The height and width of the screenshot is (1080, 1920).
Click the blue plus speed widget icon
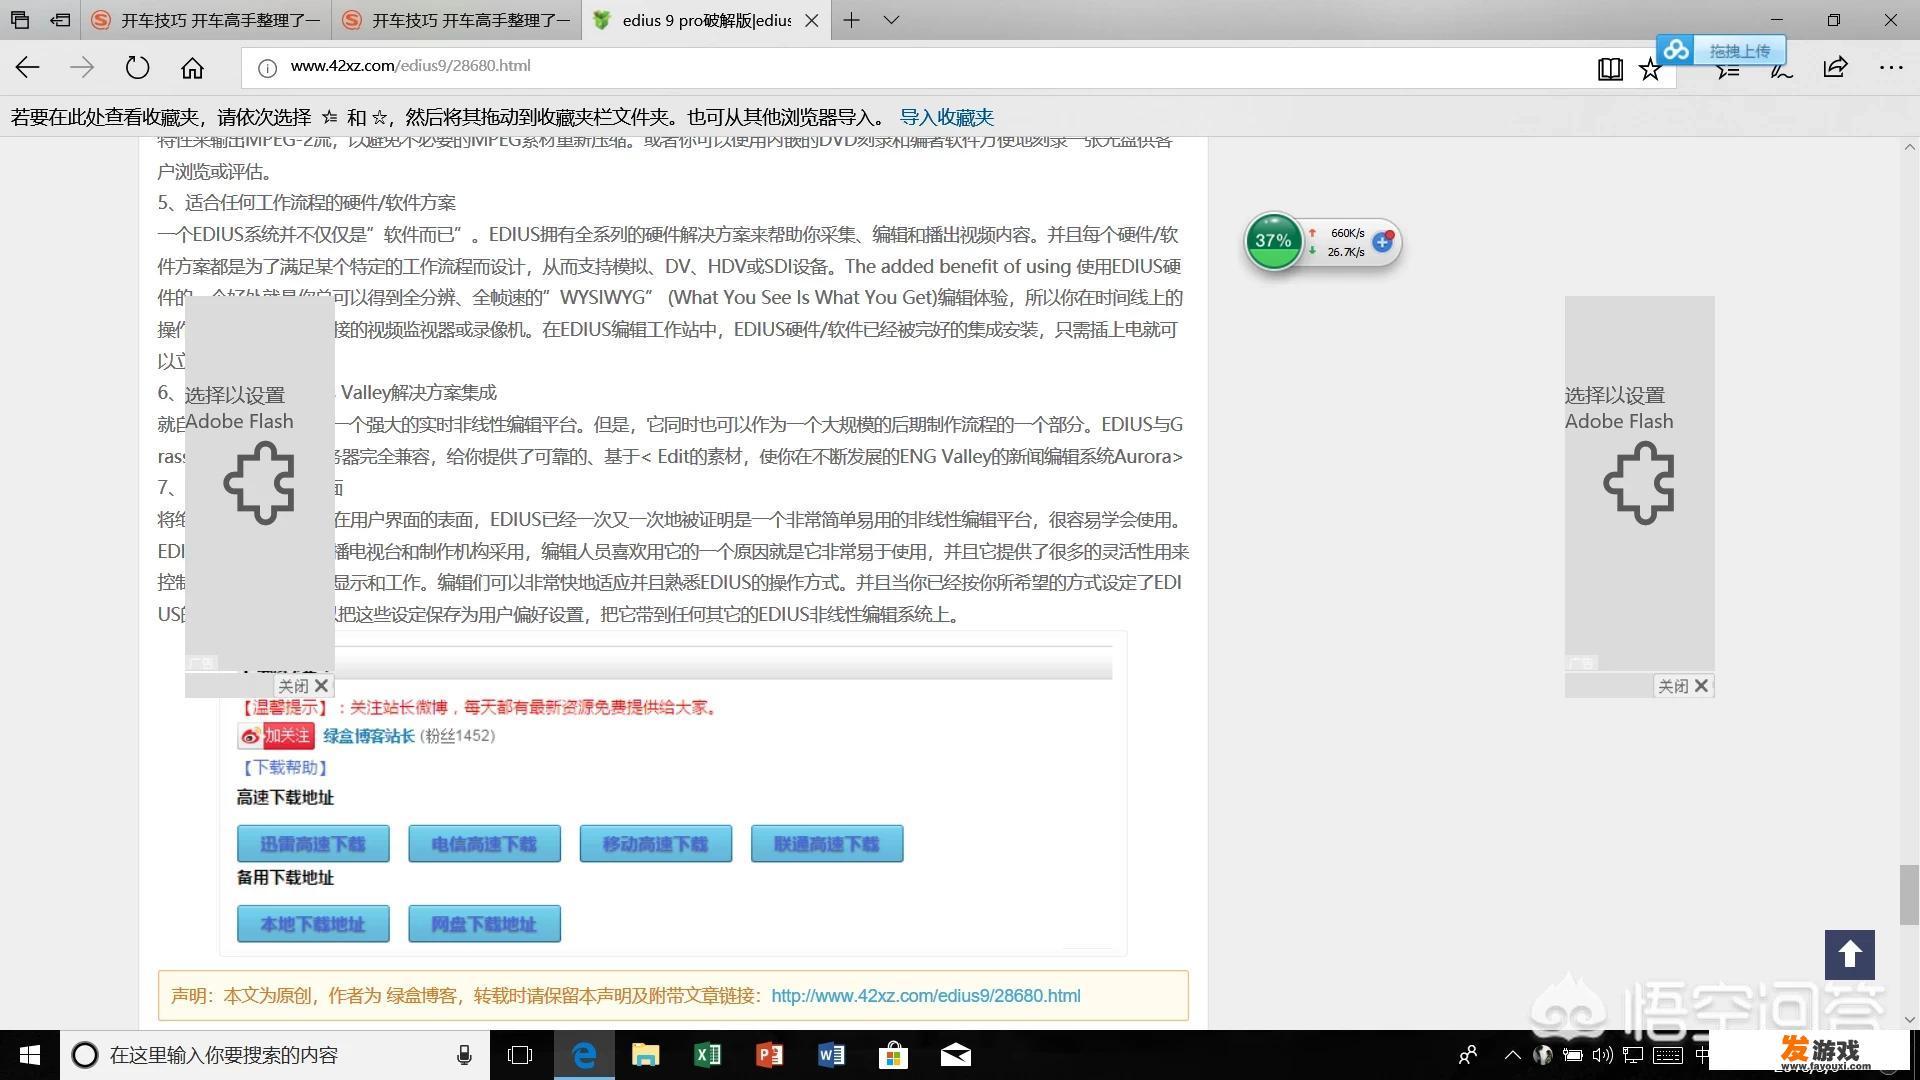(x=1383, y=241)
